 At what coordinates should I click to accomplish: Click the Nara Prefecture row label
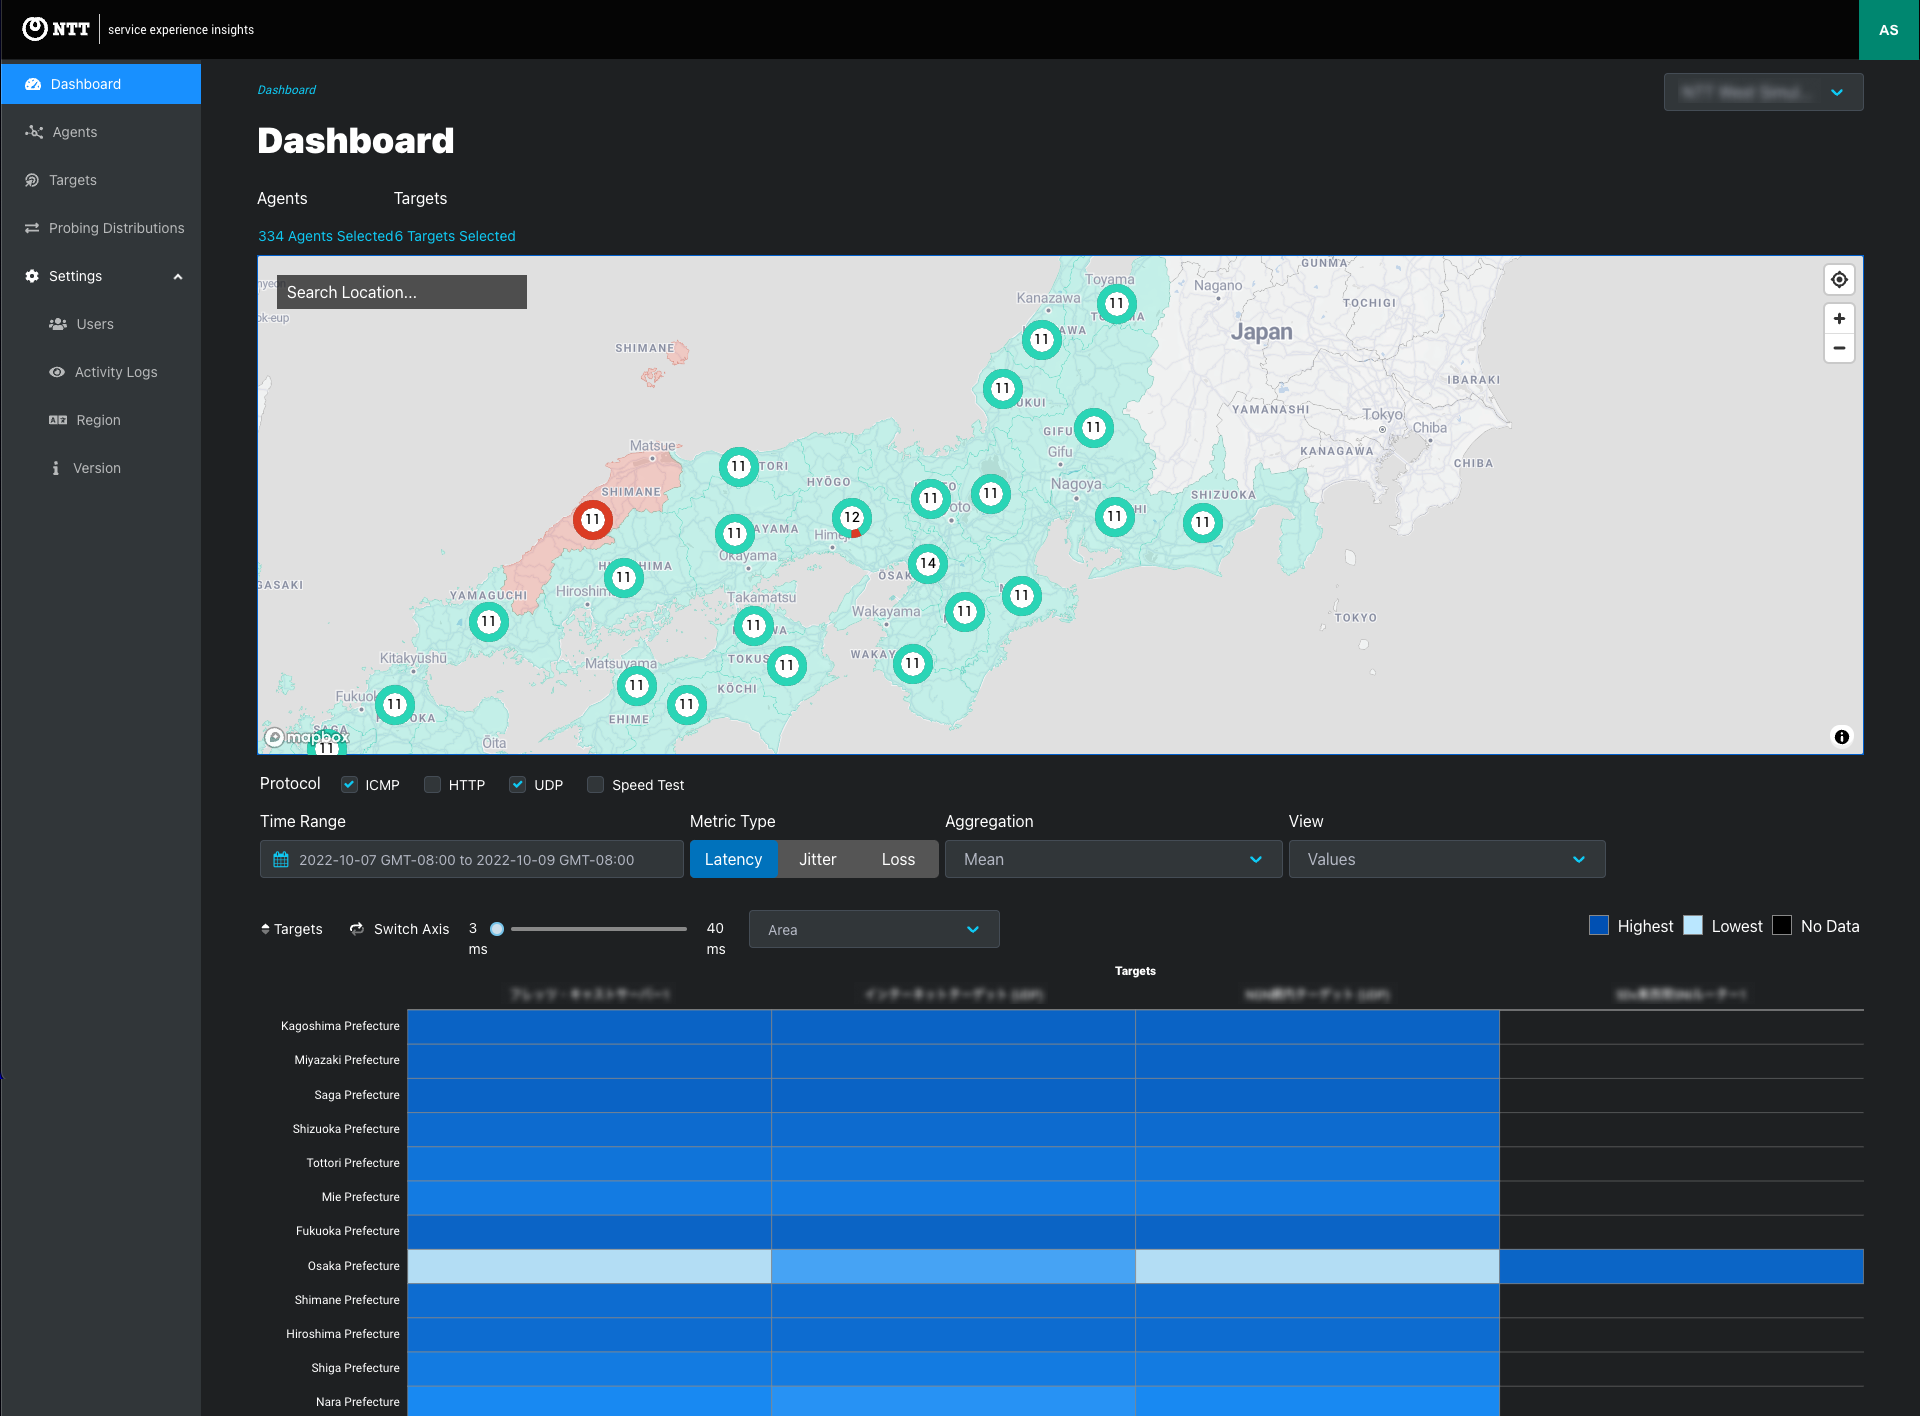tap(357, 1402)
